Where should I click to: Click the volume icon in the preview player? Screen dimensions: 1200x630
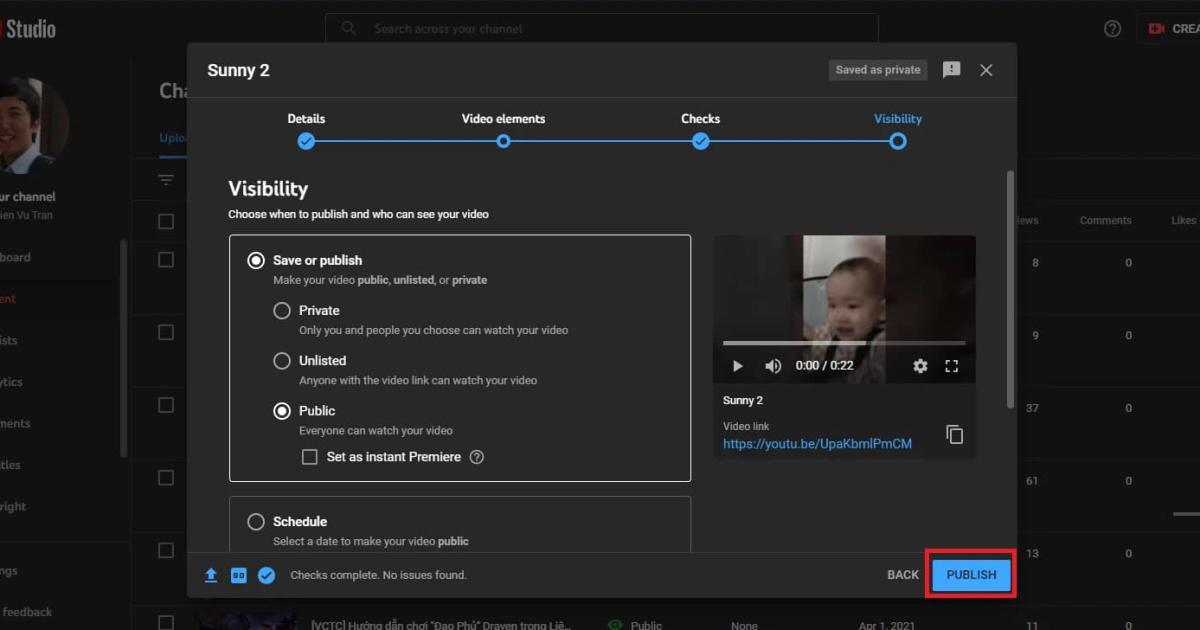(x=772, y=366)
